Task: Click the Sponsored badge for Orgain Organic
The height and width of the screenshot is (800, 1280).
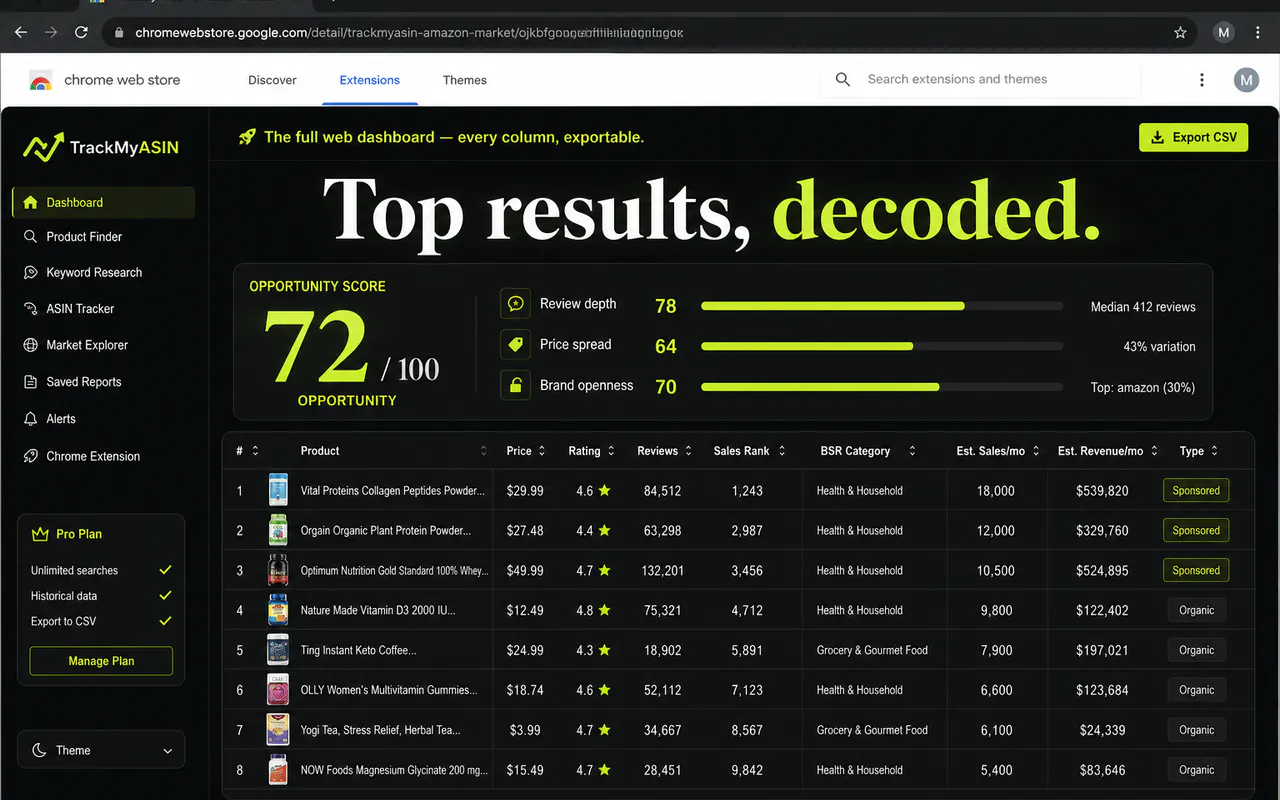Action: click(1196, 531)
